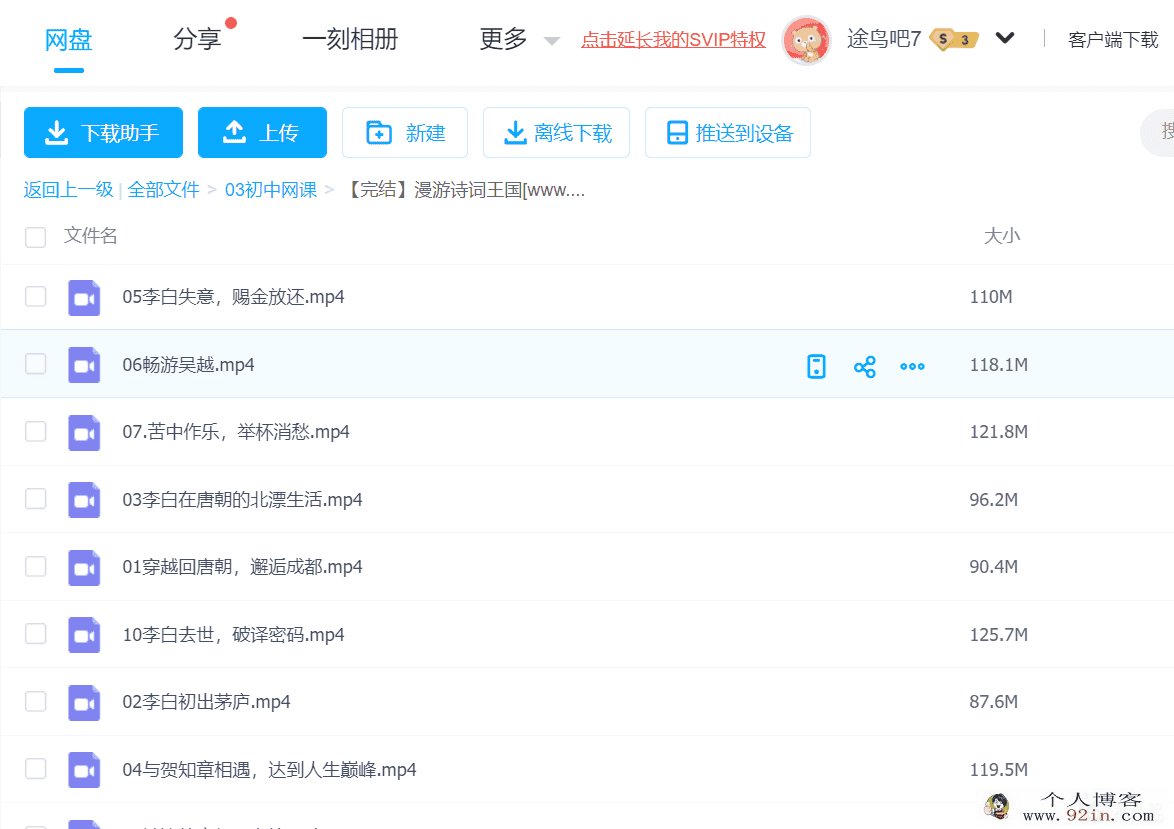This screenshot has width=1174, height=829.
Task: Click video icon for 07.苦中作乐，举杯消愁.mp4
Action: click(x=84, y=432)
